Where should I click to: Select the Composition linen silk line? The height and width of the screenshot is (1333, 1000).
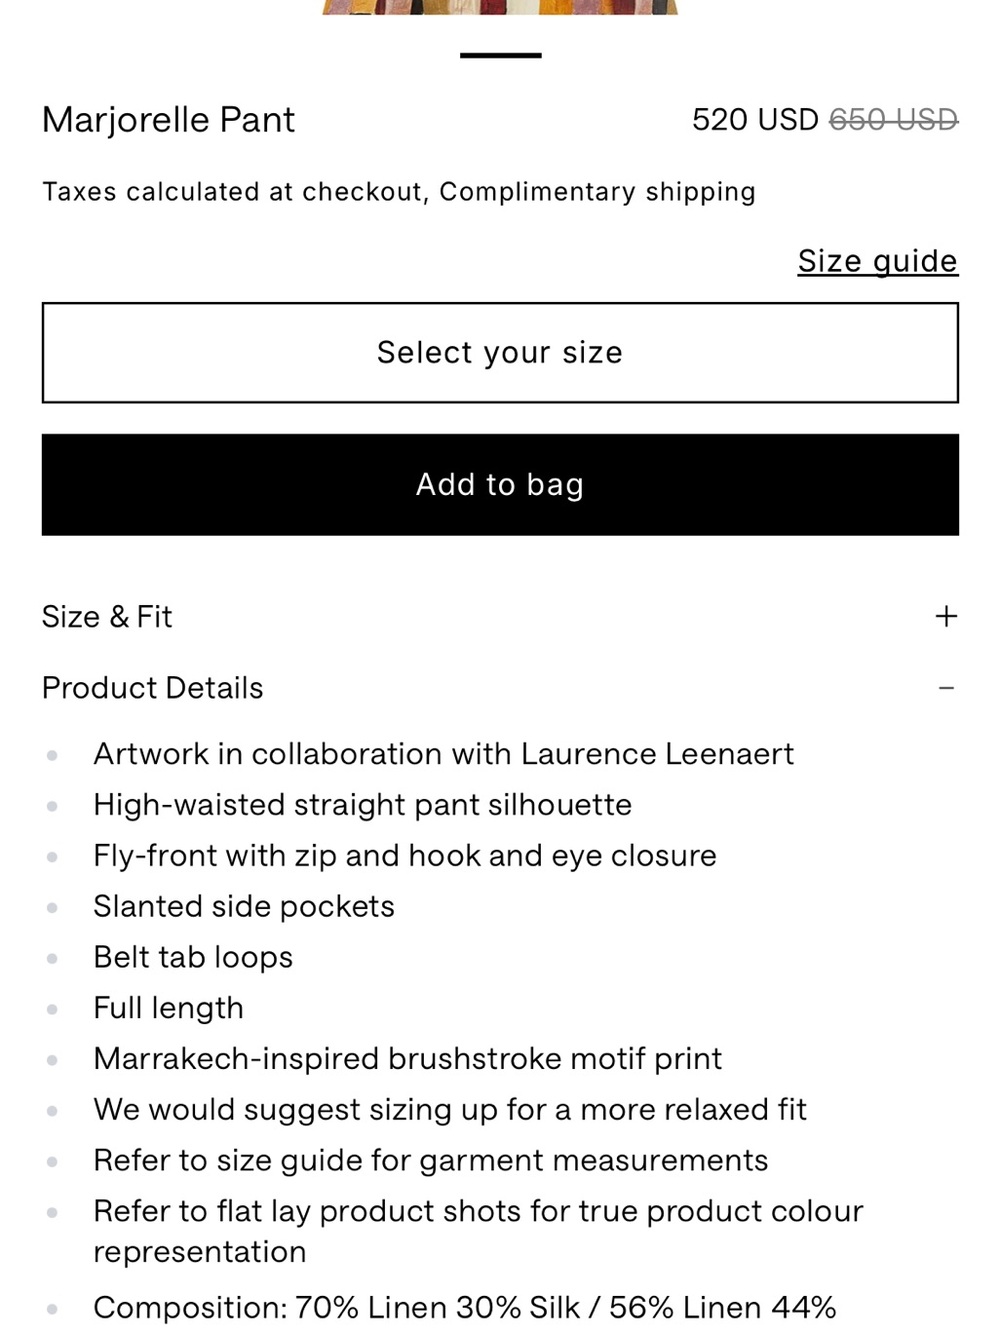pyautogui.click(x=465, y=1308)
